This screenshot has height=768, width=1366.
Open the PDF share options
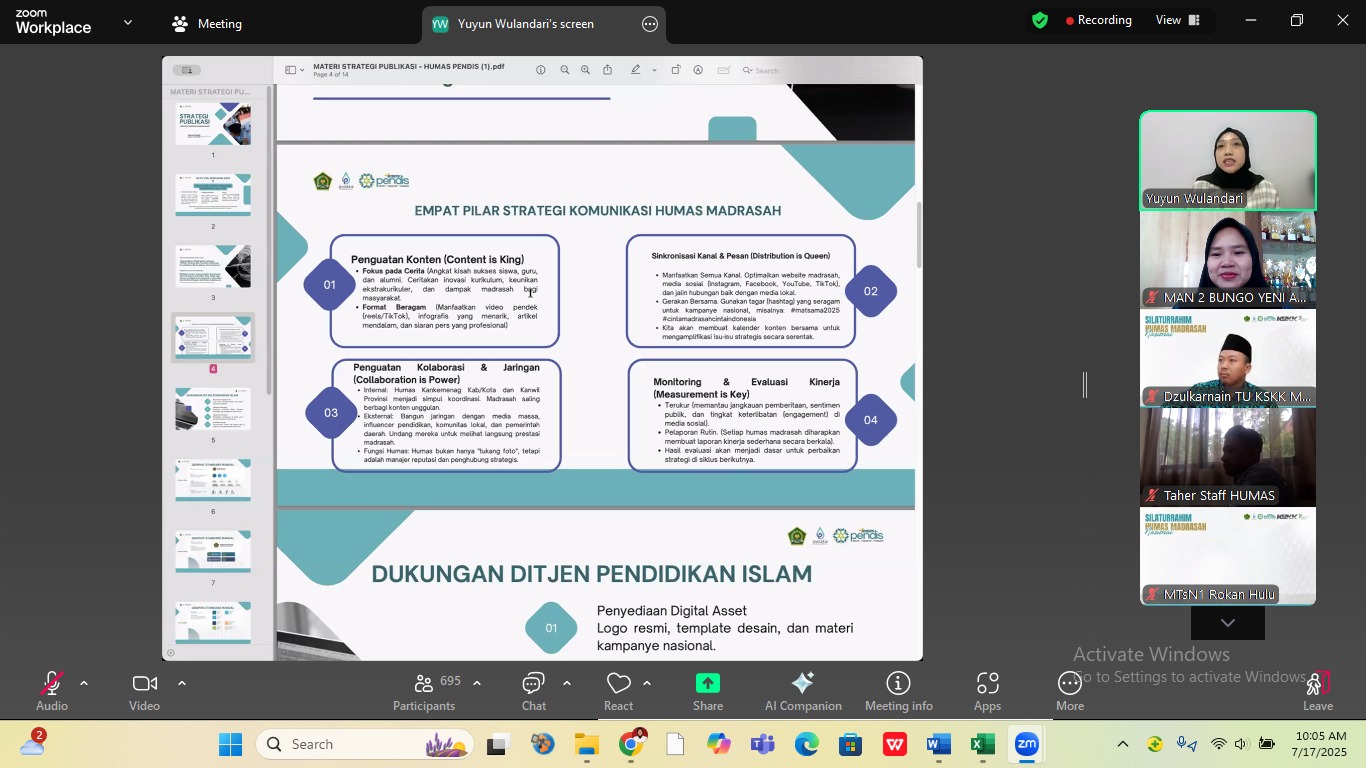[608, 70]
